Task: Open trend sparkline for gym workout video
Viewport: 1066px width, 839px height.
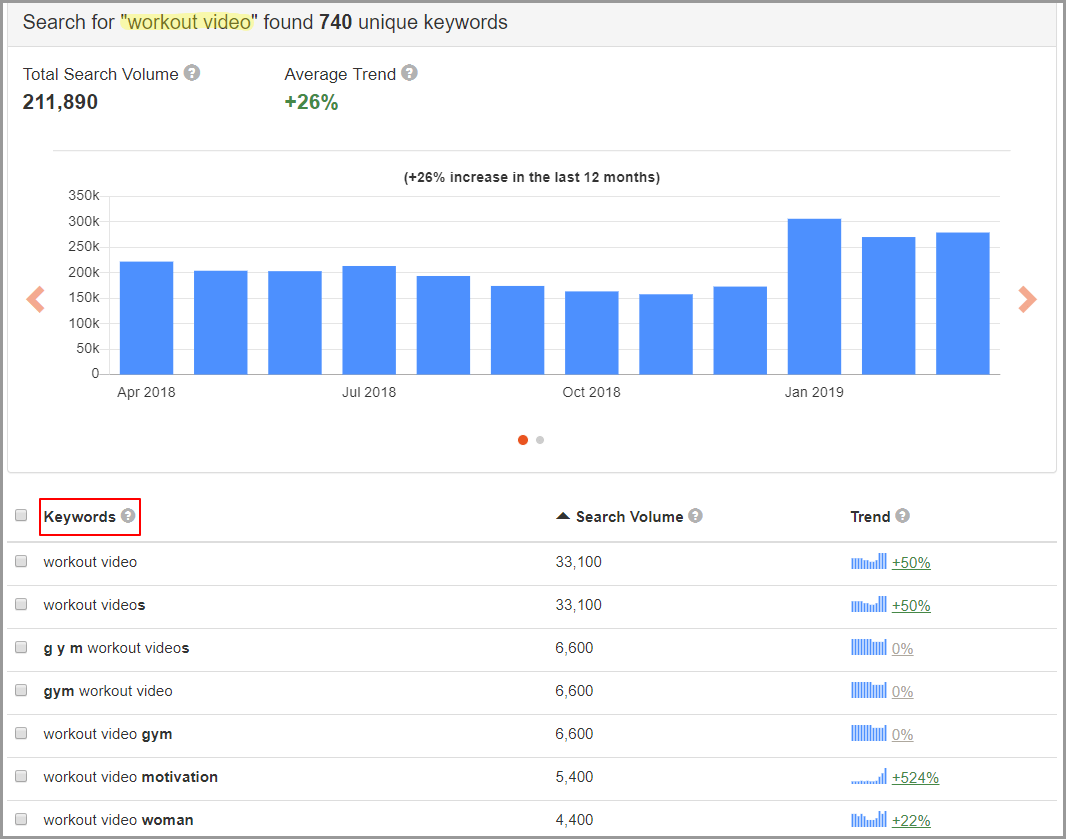Action: pos(869,690)
